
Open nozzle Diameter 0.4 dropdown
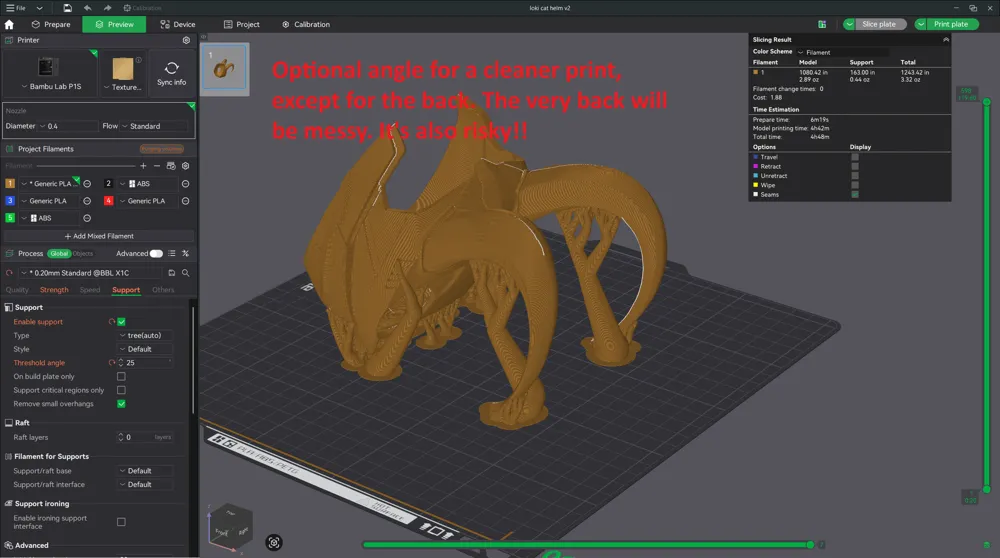pyautogui.click(x=67, y=126)
